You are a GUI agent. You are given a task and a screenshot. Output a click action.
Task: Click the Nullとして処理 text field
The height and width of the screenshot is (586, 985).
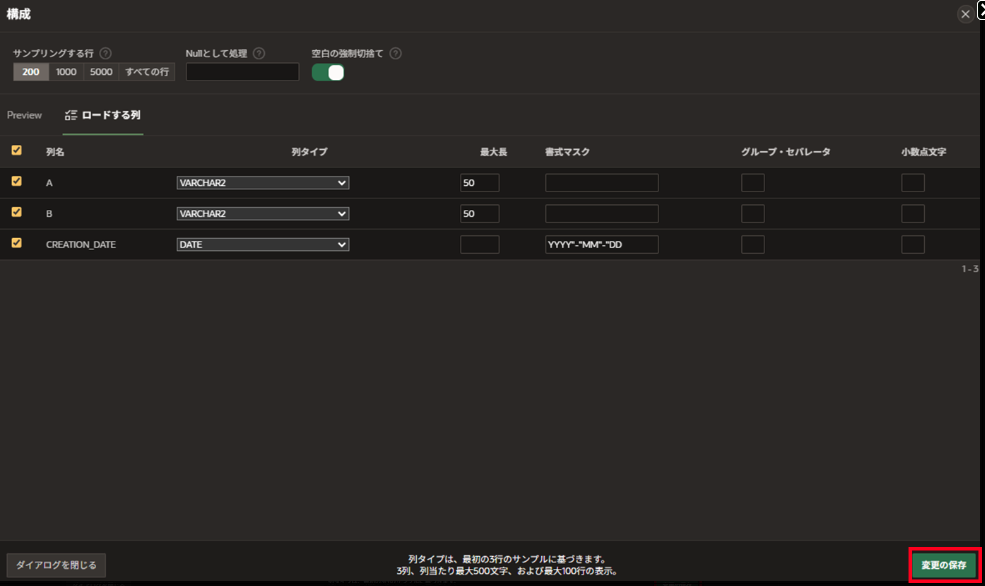242,72
